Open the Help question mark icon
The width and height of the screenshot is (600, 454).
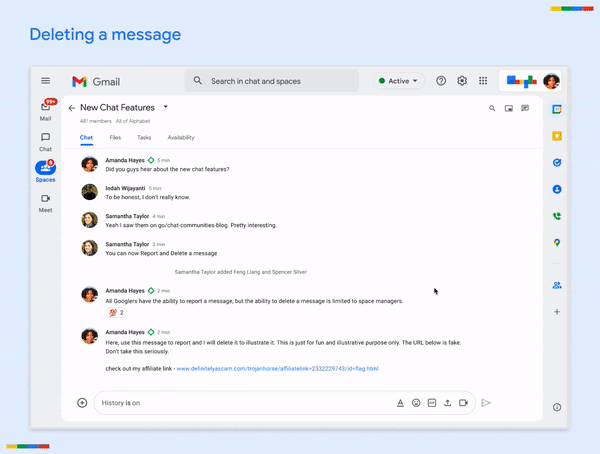pyautogui.click(x=441, y=81)
